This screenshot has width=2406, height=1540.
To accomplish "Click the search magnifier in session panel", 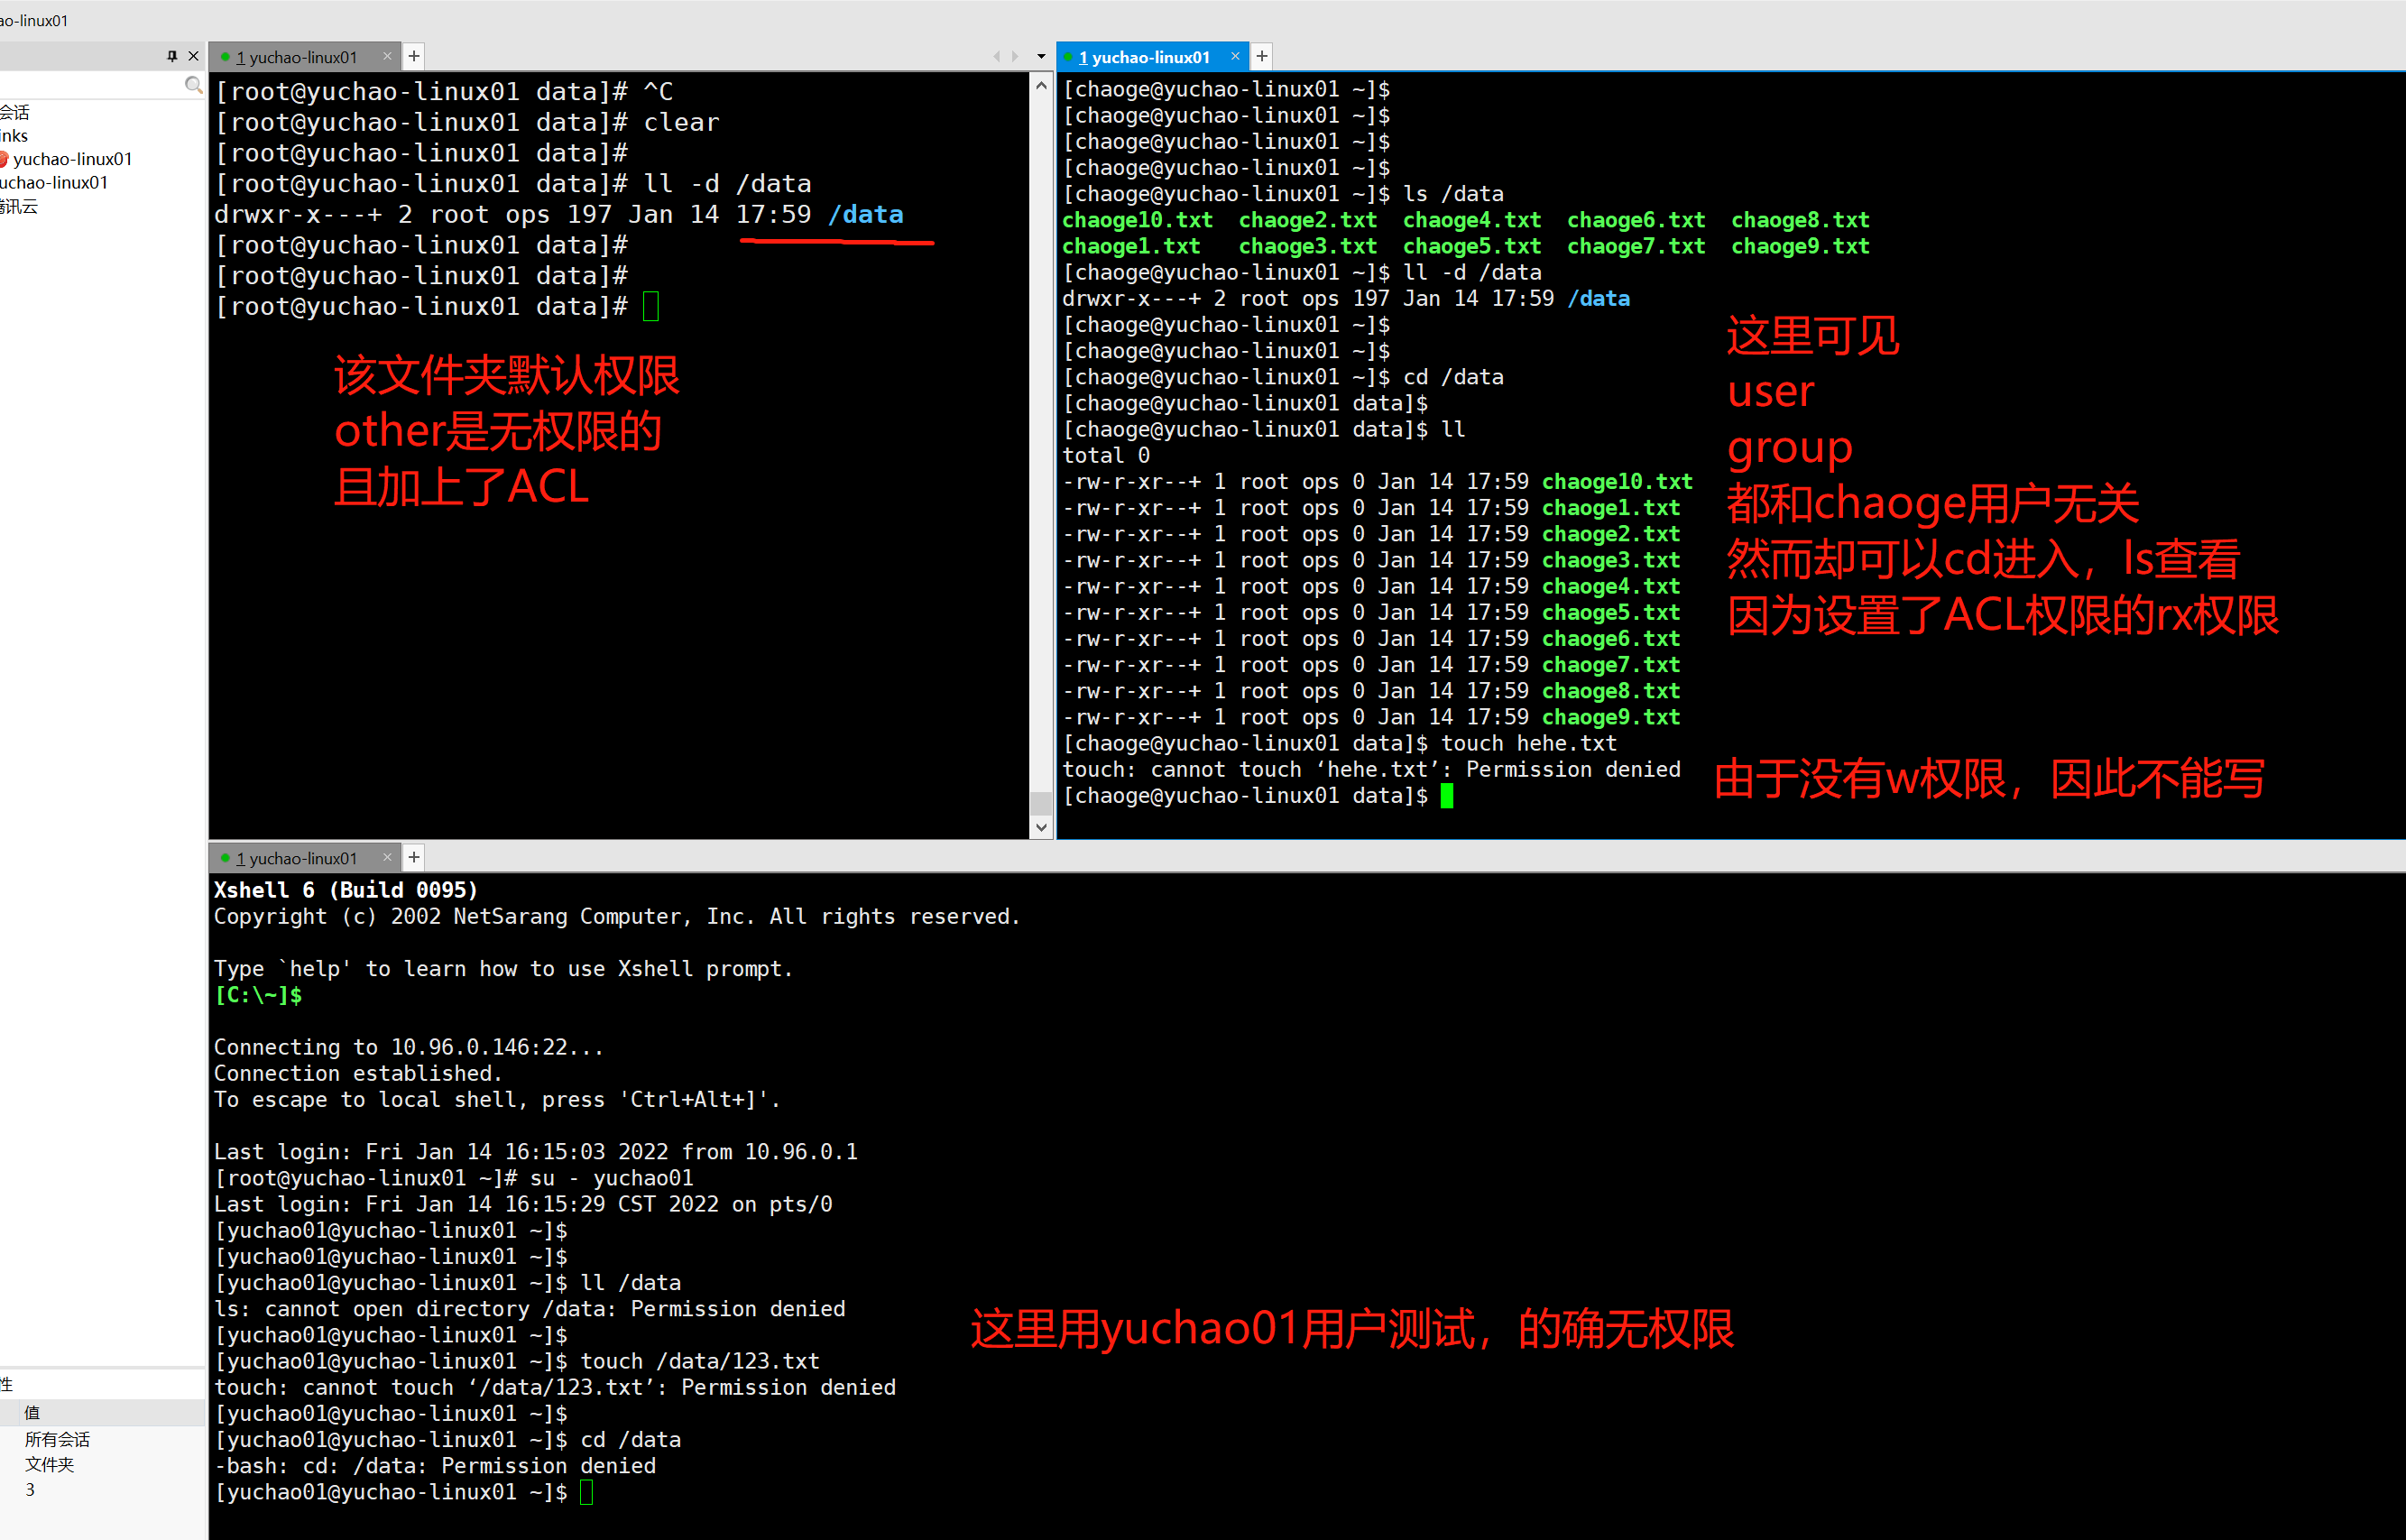I will click(193, 85).
